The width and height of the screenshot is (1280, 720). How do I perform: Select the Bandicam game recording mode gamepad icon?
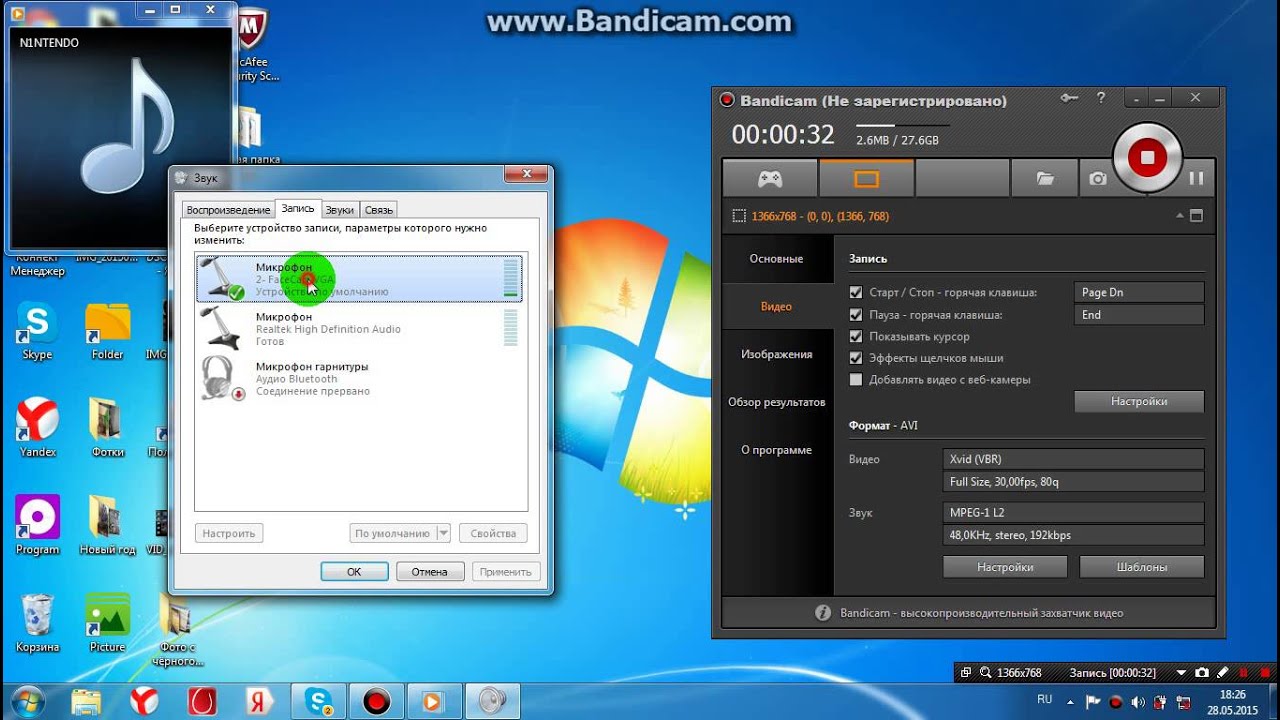pos(769,179)
